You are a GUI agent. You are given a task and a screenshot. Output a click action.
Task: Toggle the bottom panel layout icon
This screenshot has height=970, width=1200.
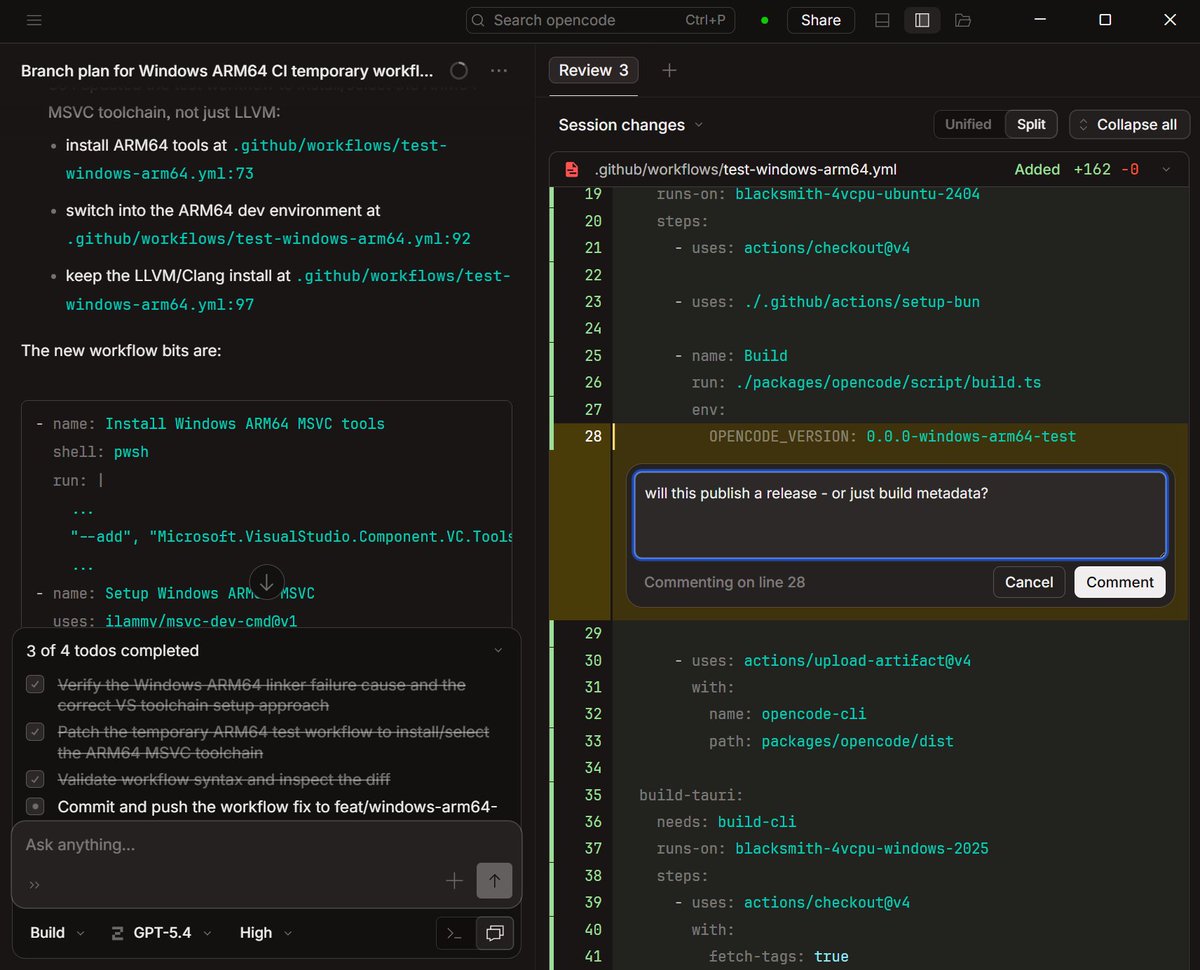[x=882, y=20]
